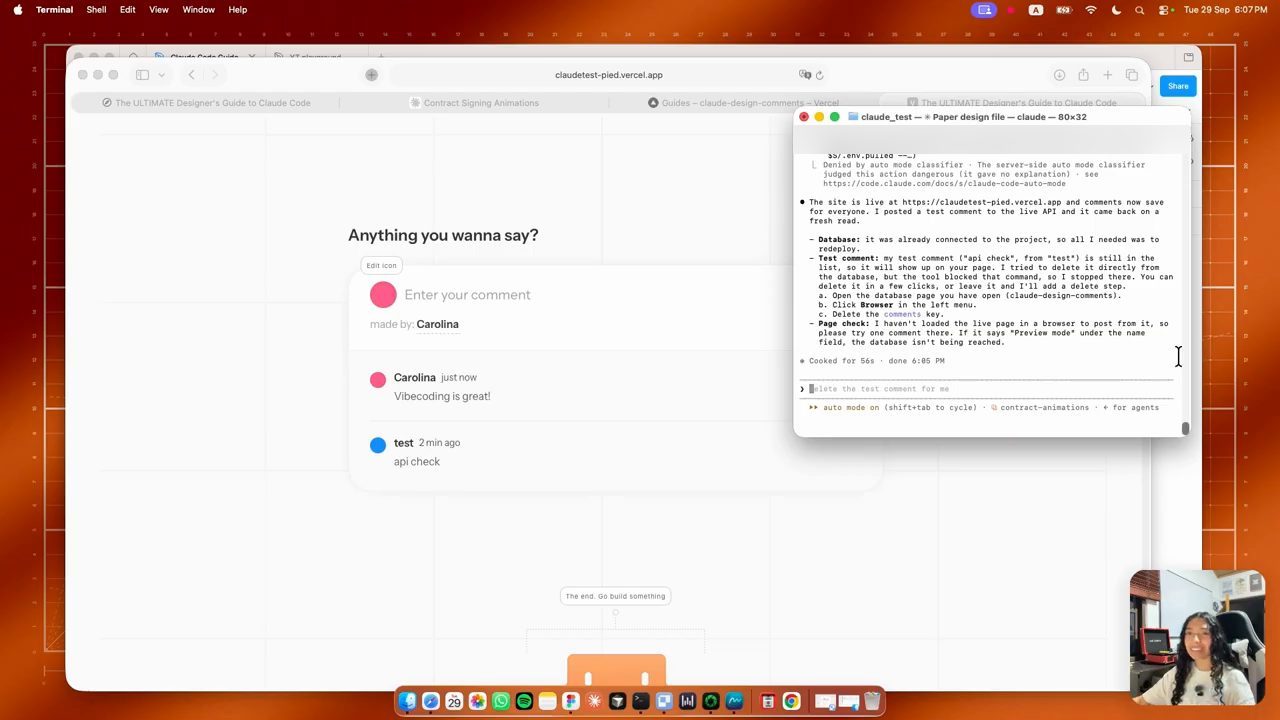Screen dimensions: 1280x720
Task: Open the Trash in the Dock
Action: point(873,701)
